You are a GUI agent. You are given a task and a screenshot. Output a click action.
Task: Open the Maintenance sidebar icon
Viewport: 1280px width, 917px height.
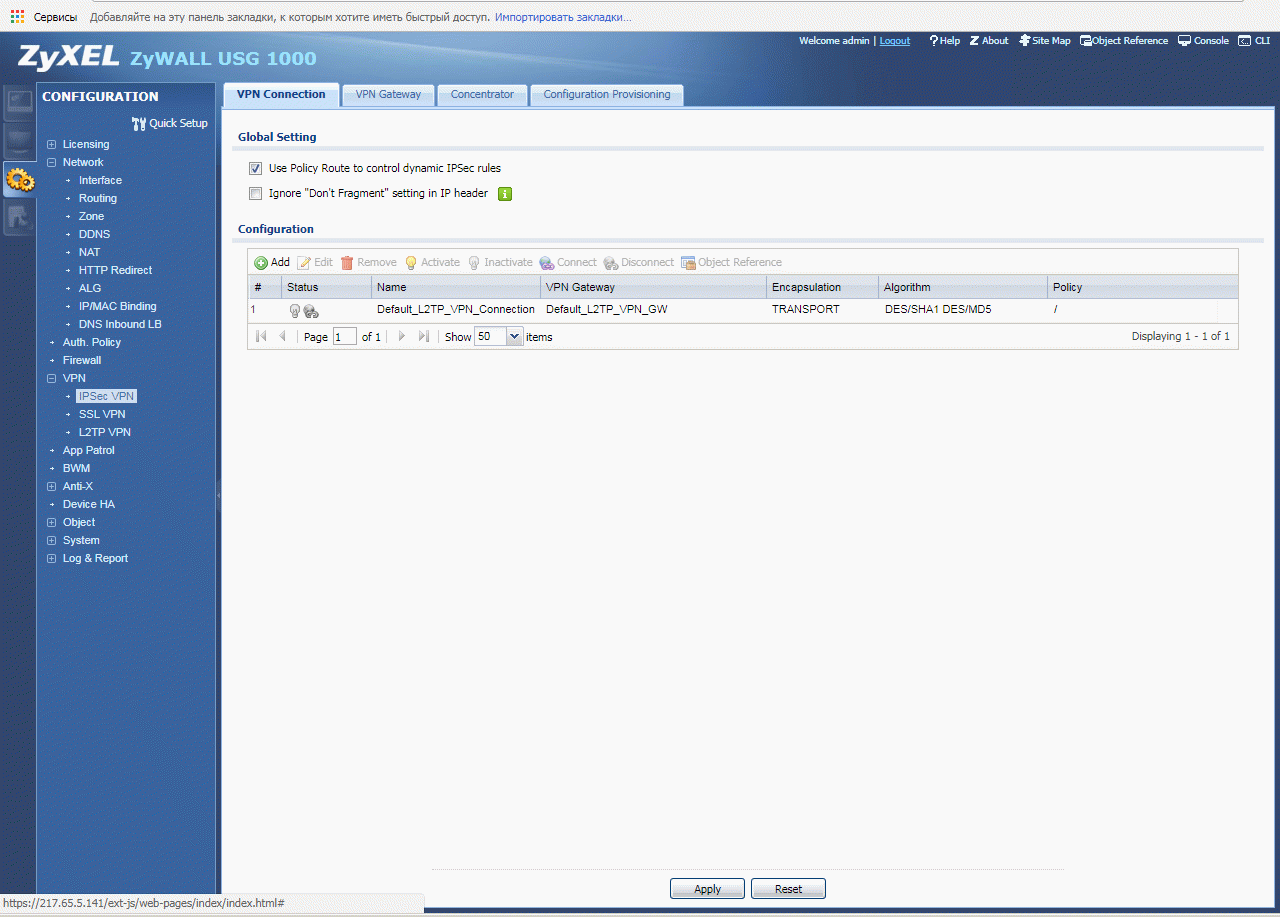[x=20, y=217]
